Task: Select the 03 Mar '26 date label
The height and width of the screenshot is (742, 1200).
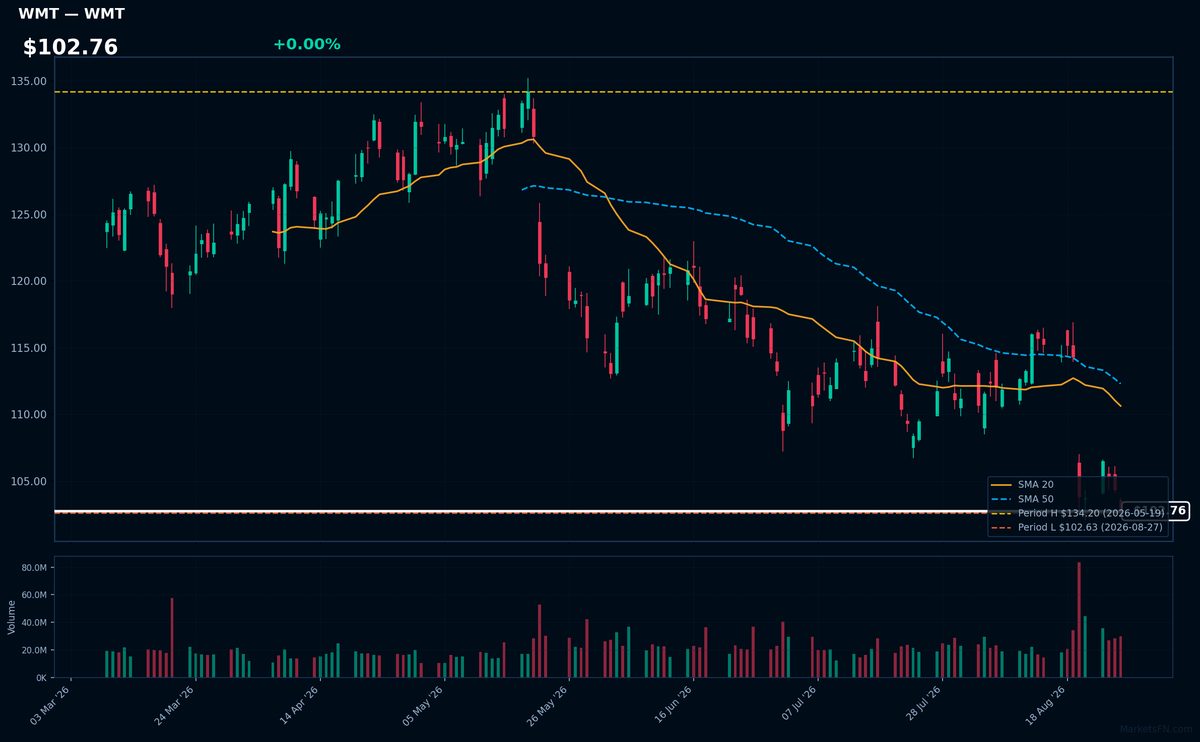Action: pos(50,706)
